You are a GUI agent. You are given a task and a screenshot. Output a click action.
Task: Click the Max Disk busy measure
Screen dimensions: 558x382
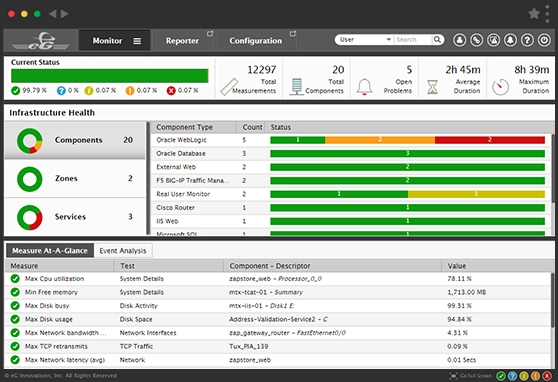point(47,306)
